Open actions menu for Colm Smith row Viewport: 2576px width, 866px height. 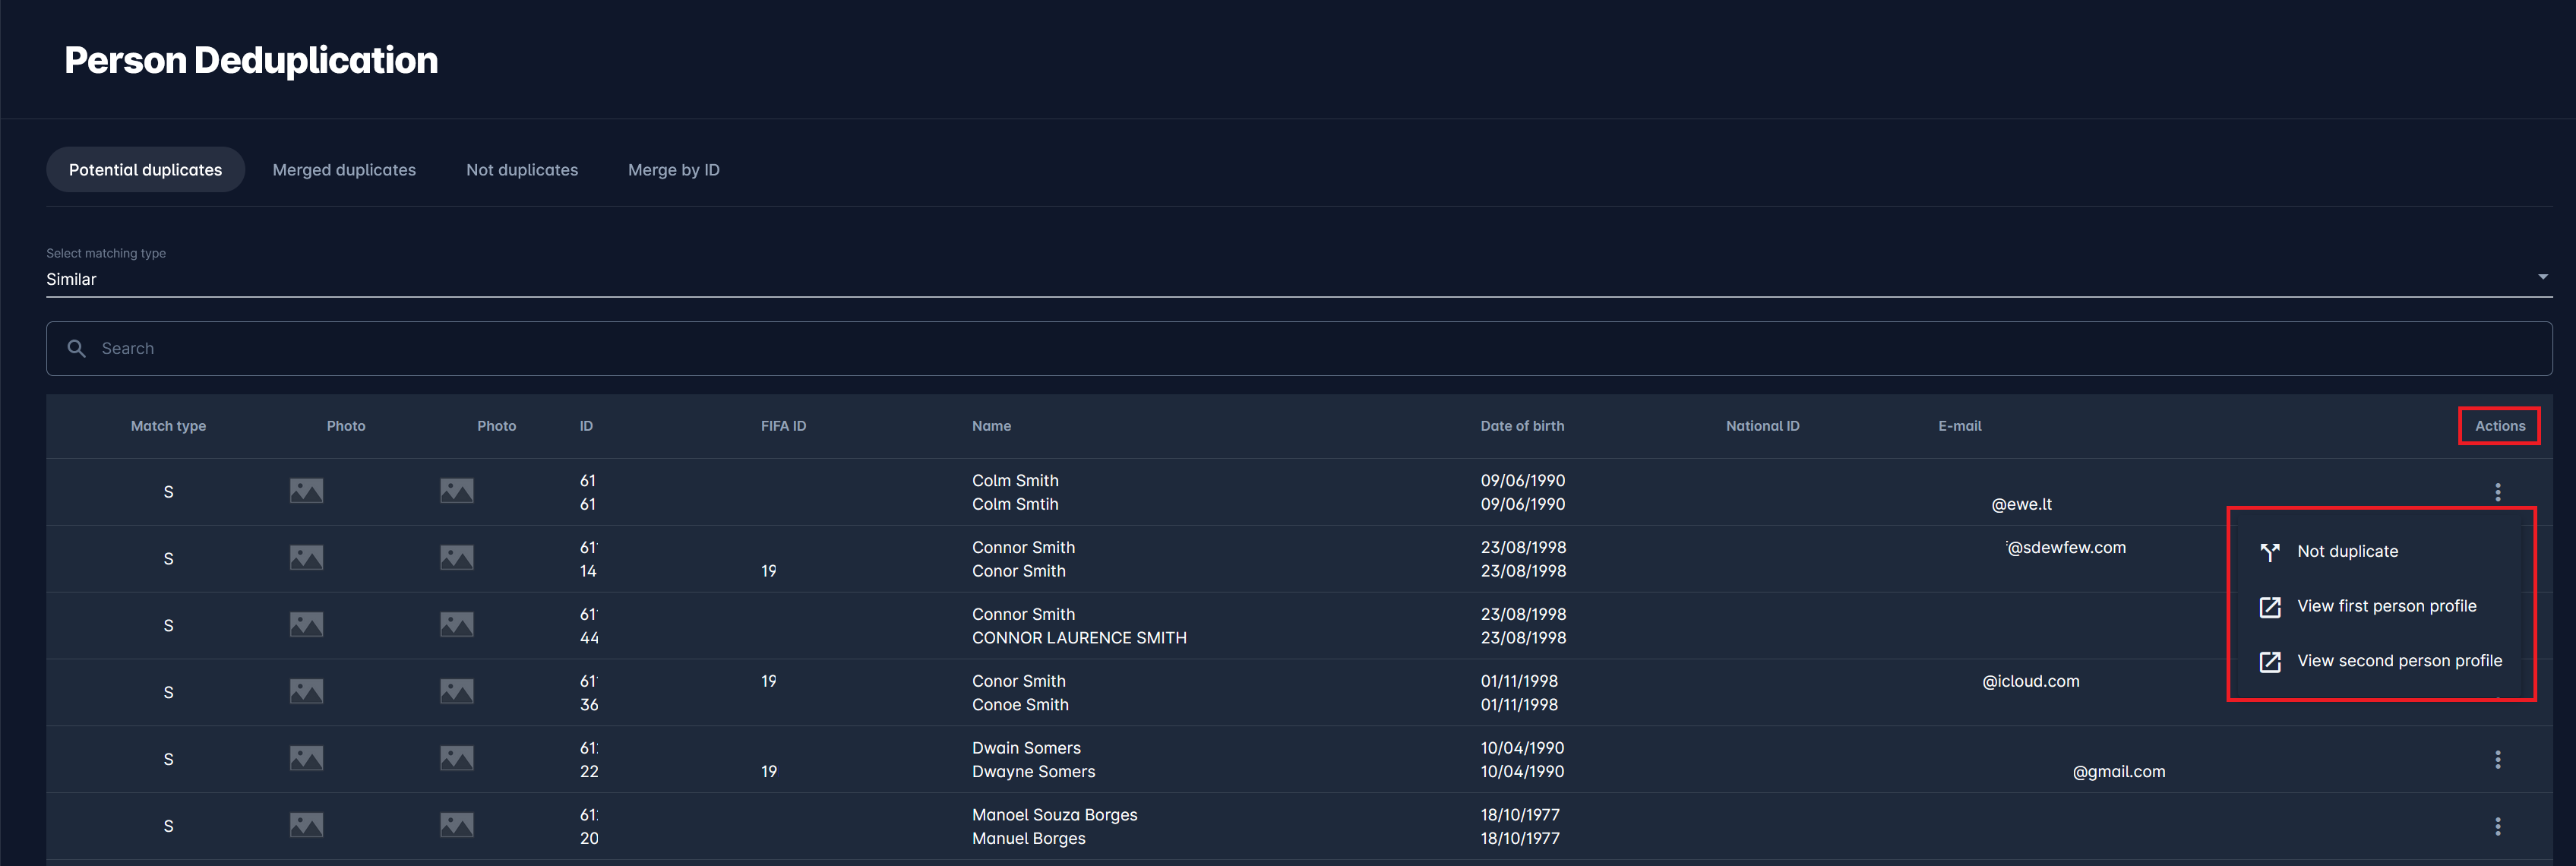2497,492
